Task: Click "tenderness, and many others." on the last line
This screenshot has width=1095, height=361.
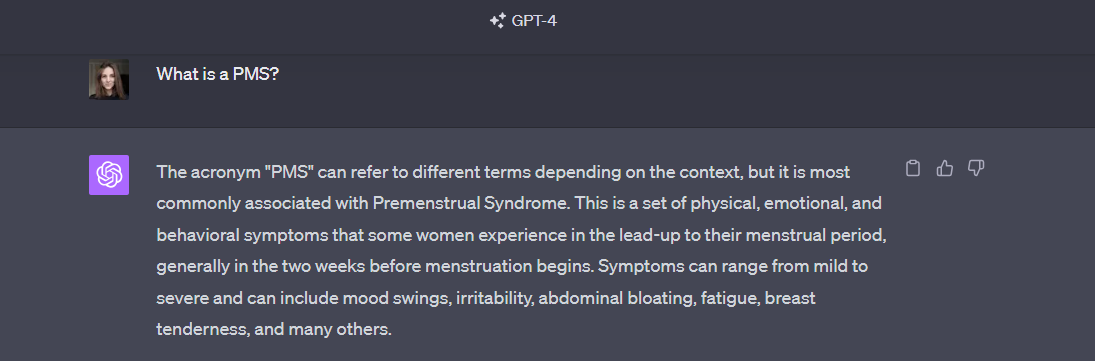Action: coord(274,330)
